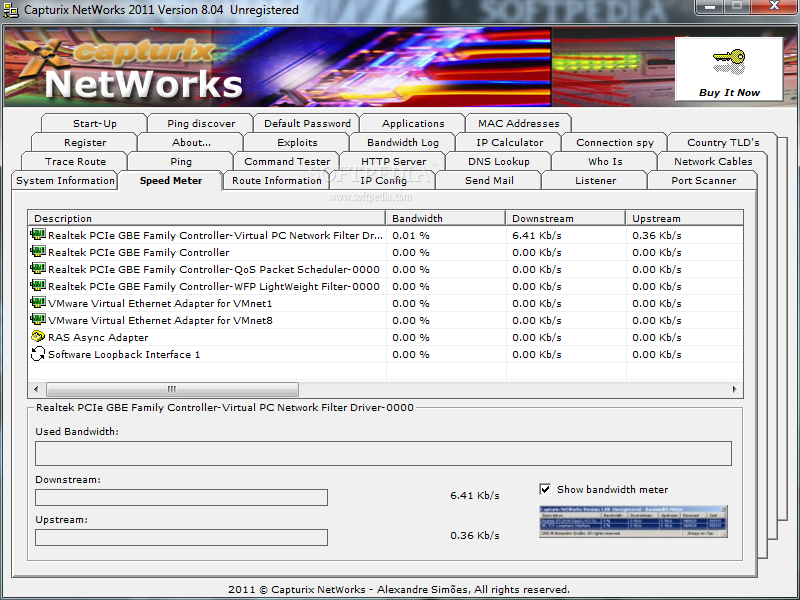The height and width of the screenshot is (600, 800).
Task: Open the Route Information tab
Action: pyautogui.click(x=277, y=181)
